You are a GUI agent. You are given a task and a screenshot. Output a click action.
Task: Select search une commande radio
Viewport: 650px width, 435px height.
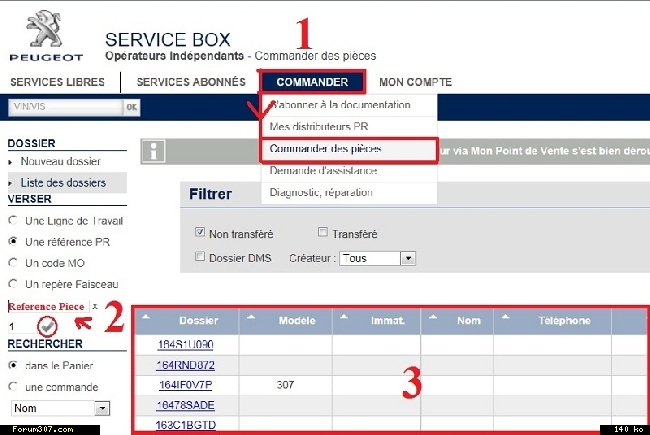coord(13,386)
